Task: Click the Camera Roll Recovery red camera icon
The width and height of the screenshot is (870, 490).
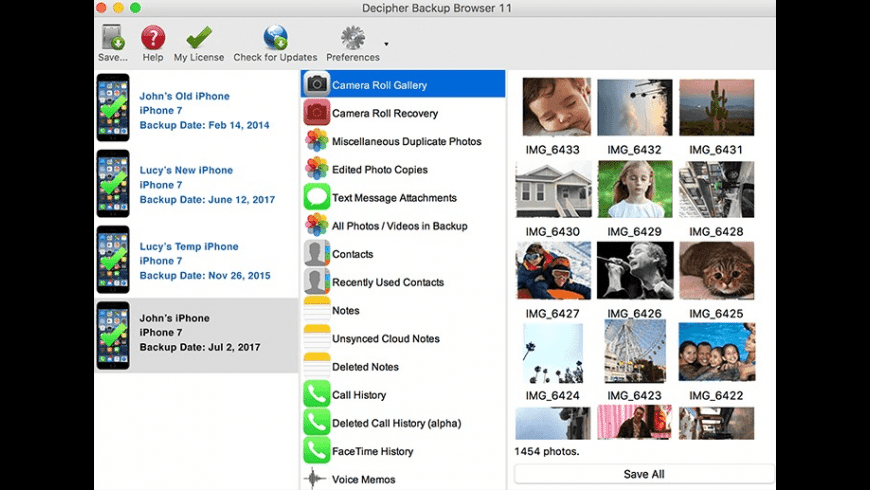Action: [x=317, y=113]
